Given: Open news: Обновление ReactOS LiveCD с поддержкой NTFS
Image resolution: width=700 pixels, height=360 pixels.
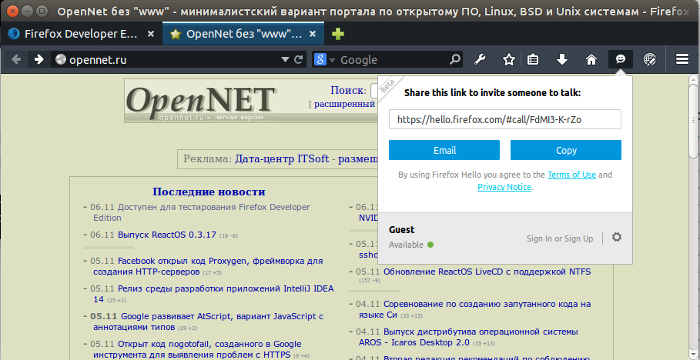Looking at the screenshot, I should (x=487, y=272).
